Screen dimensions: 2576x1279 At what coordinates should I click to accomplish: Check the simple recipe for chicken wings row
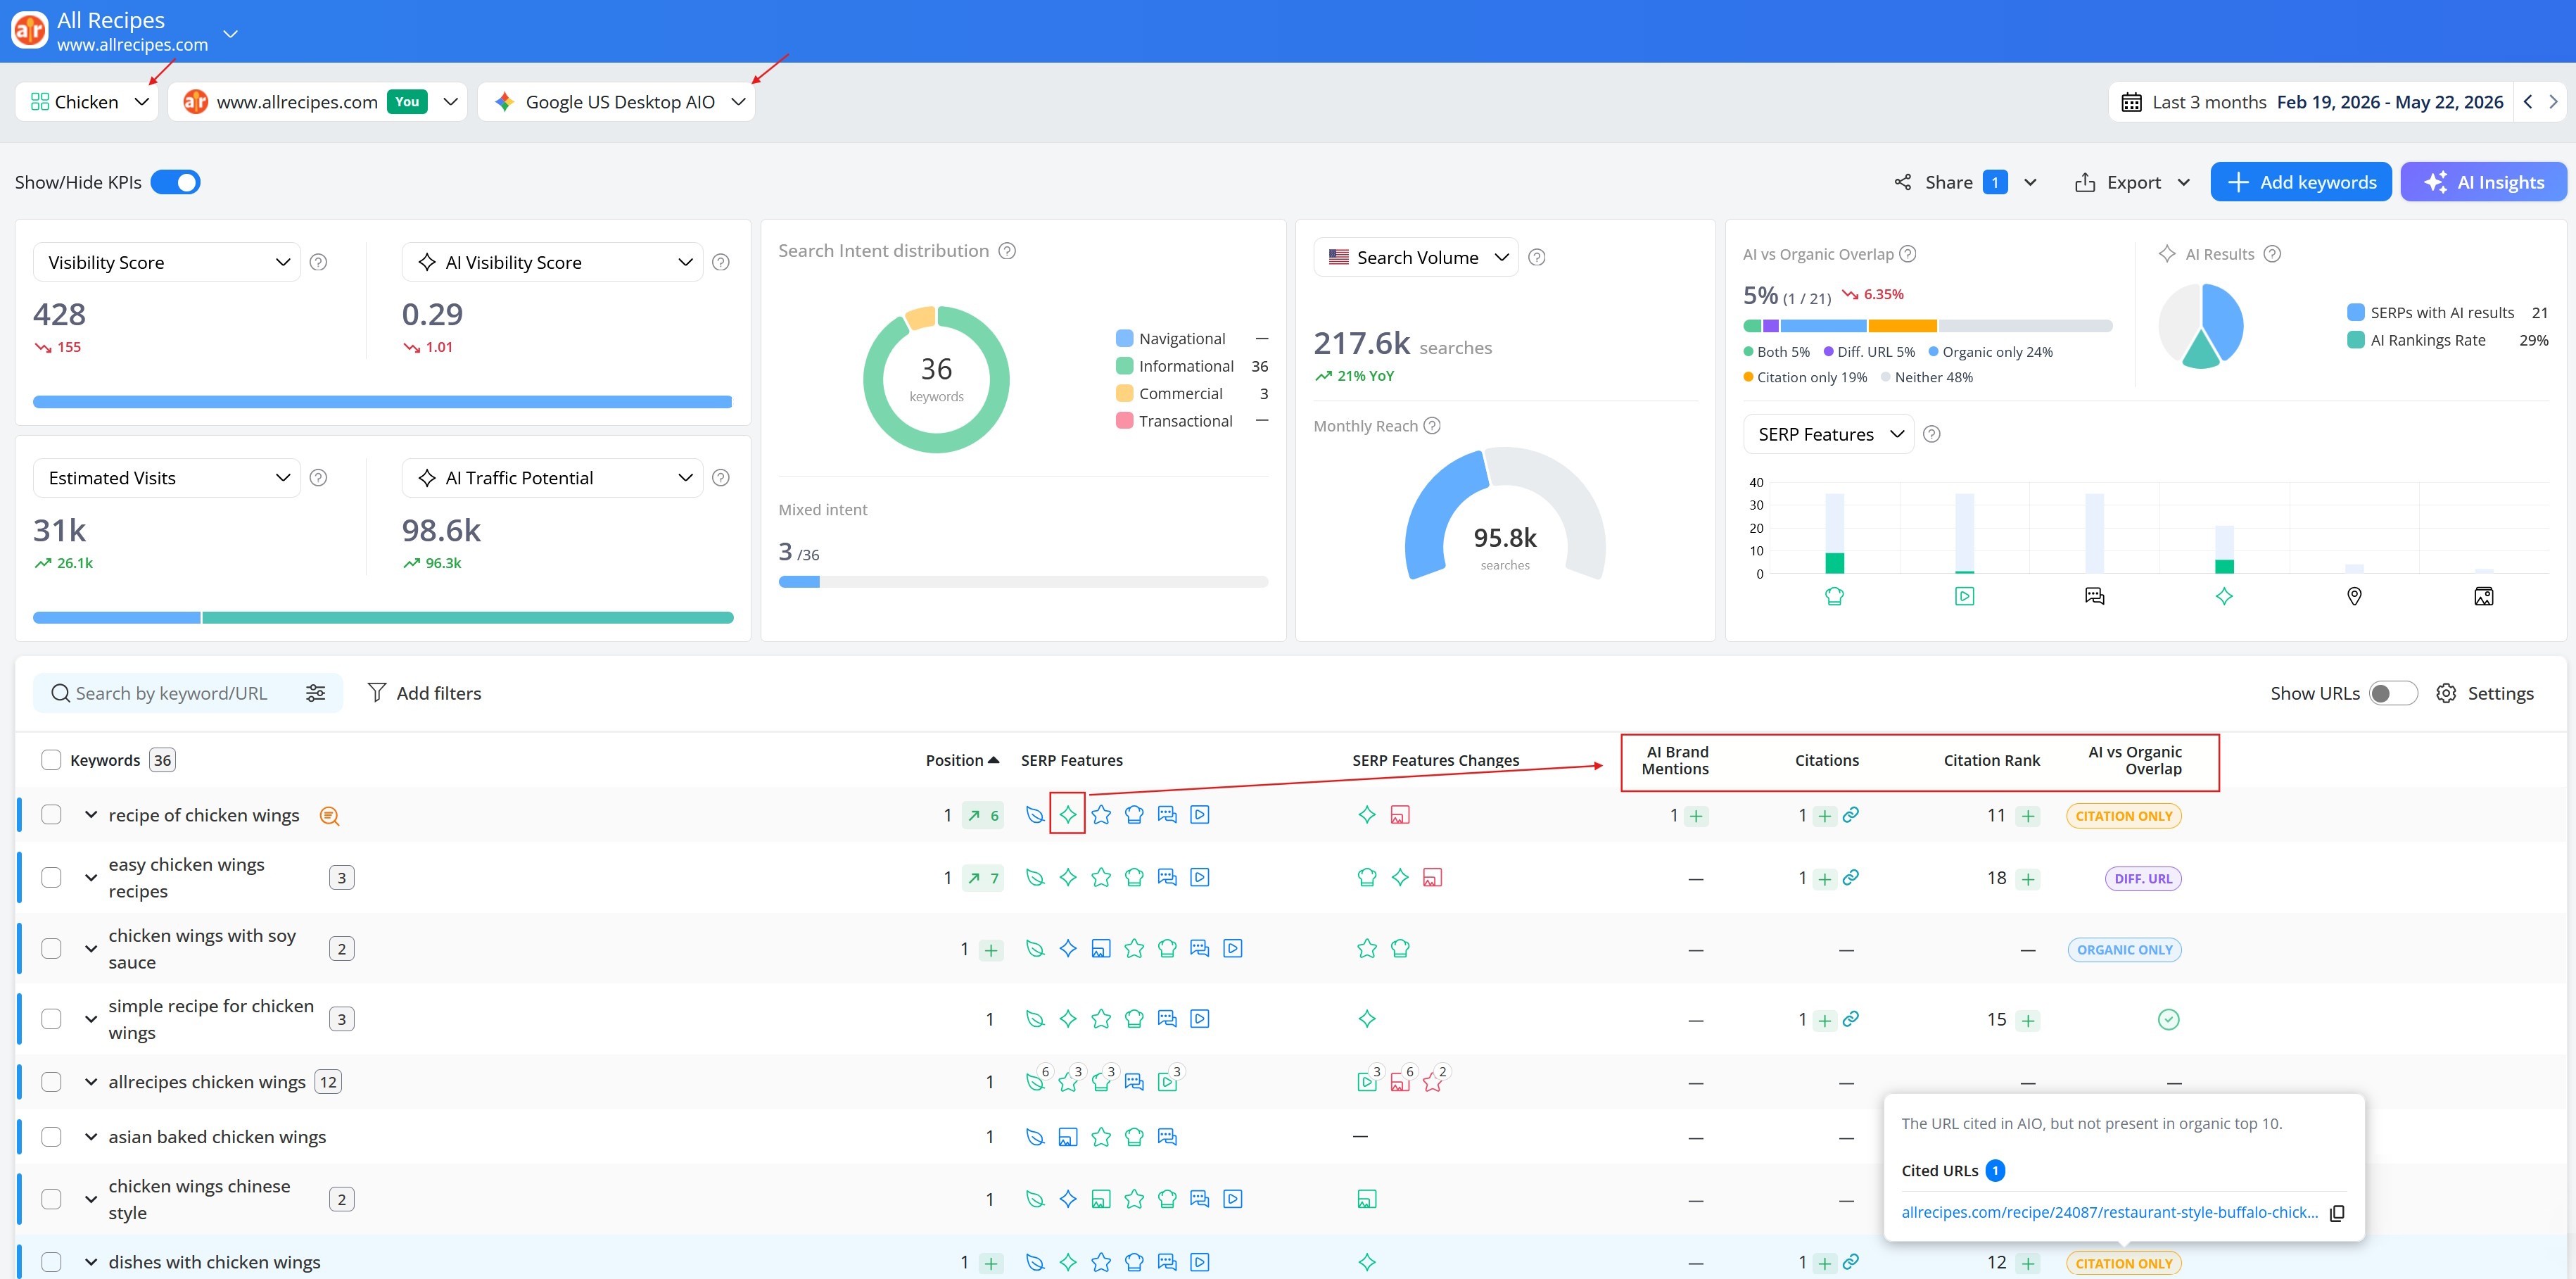(x=51, y=1019)
